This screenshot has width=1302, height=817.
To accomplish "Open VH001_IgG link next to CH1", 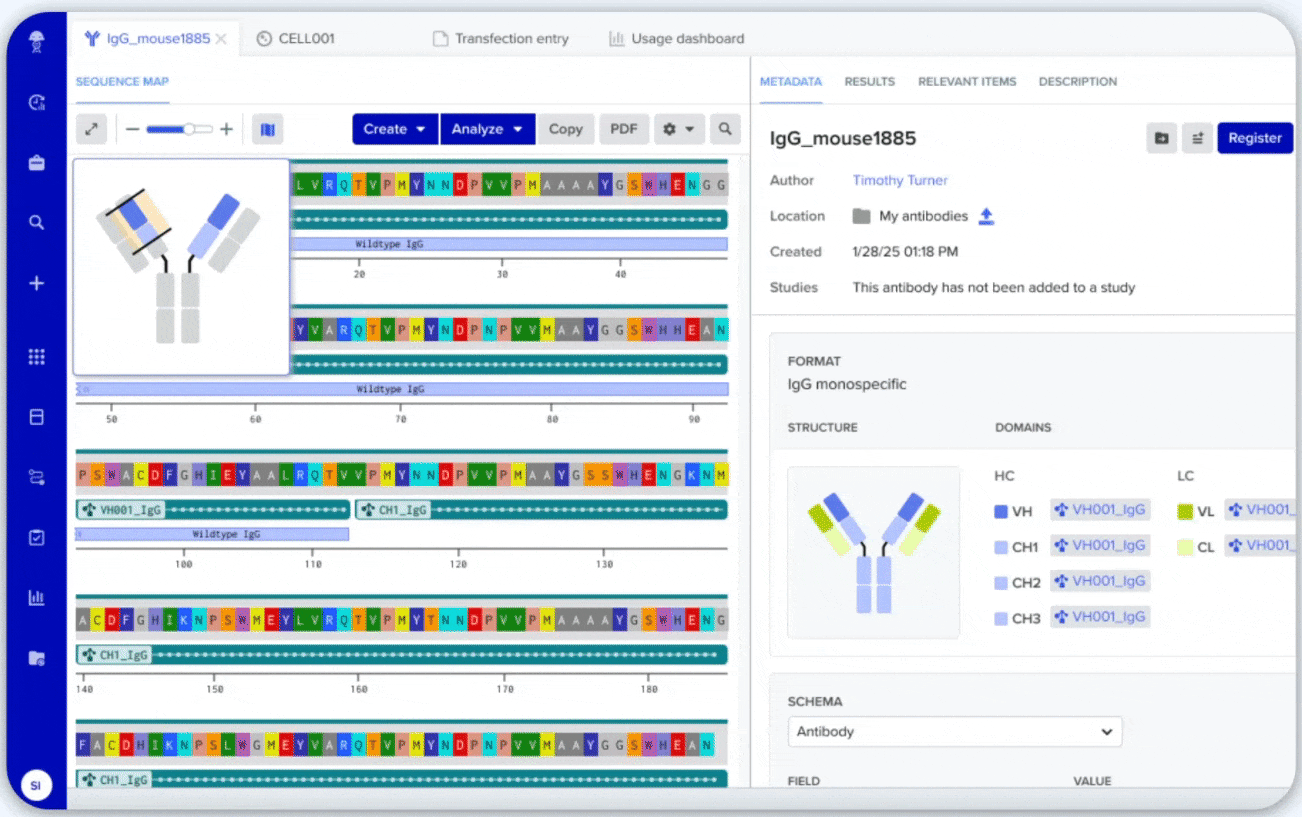I will (1100, 546).
